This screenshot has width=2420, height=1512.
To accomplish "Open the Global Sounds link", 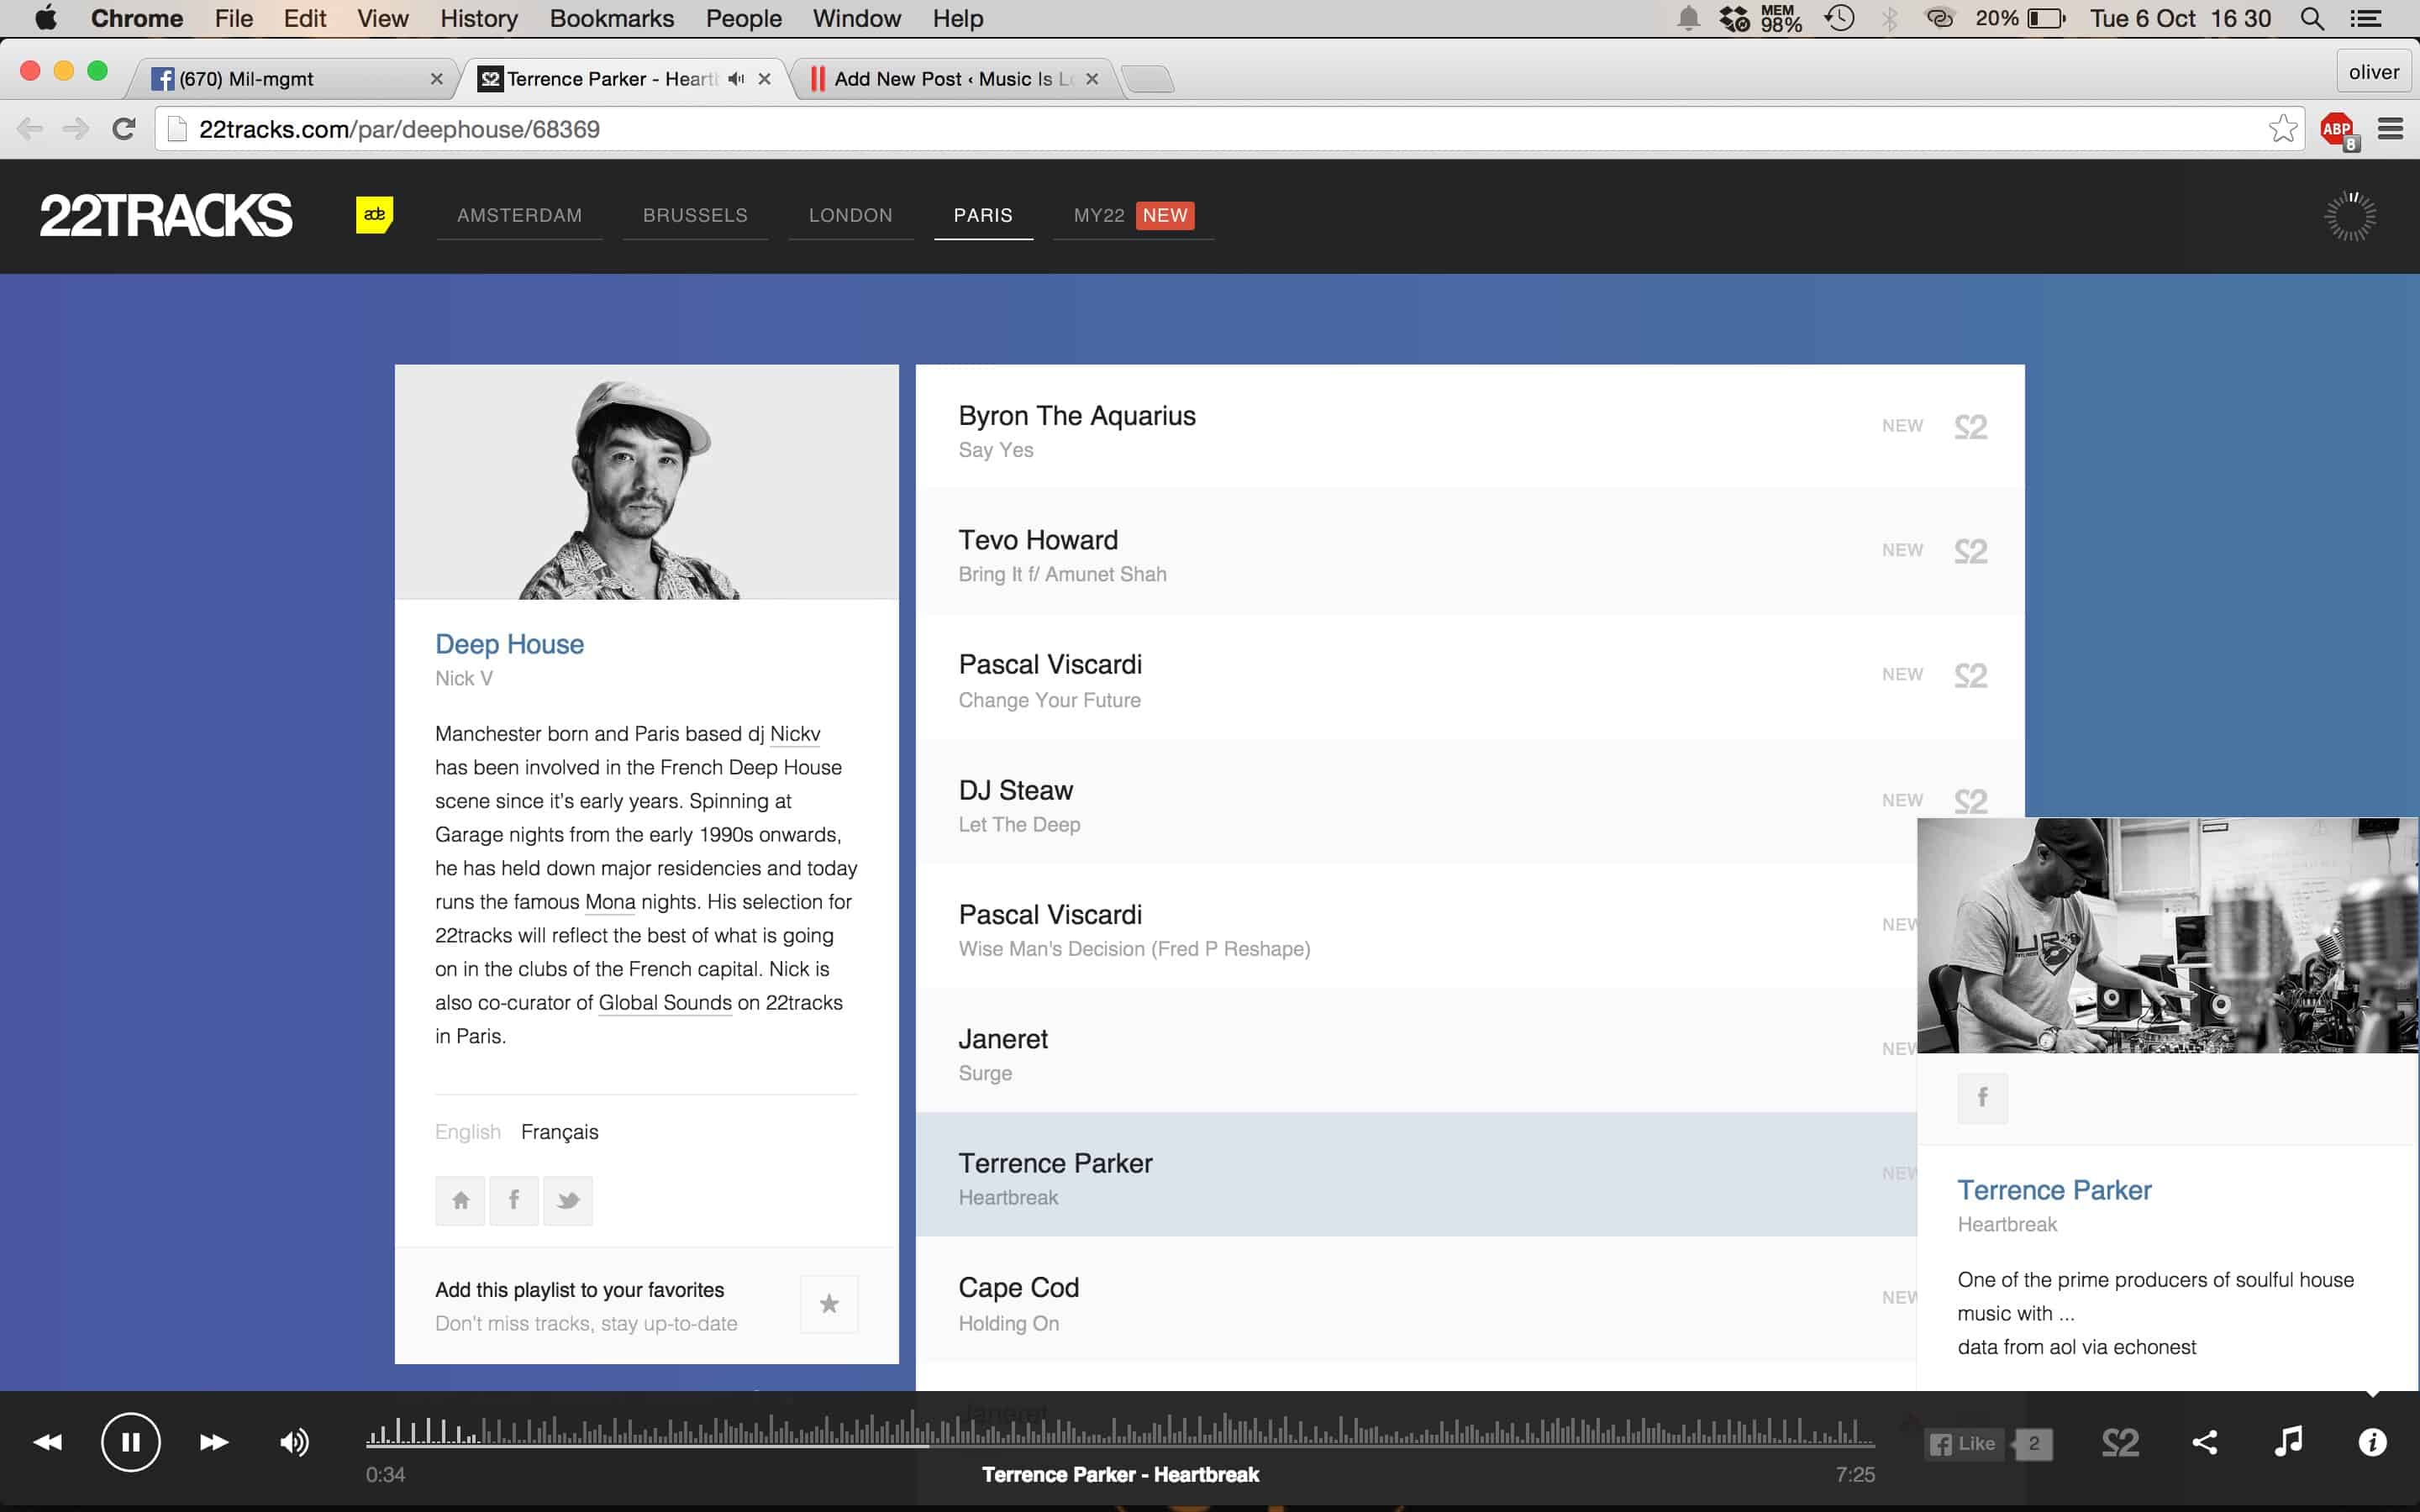I will (x=665, y=1003).
